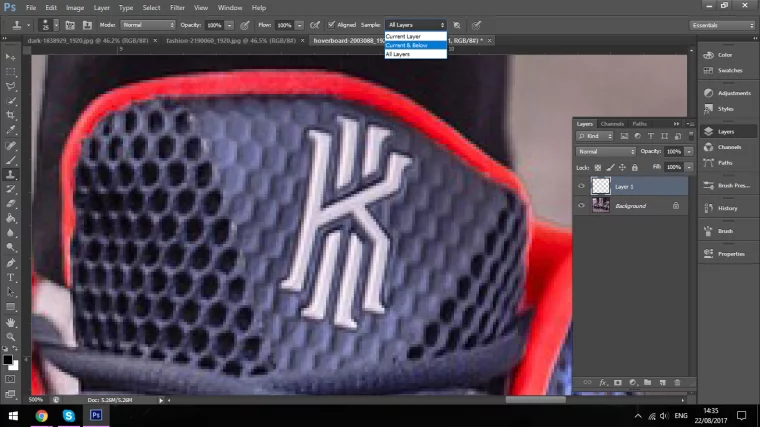
Task: Select the Pen tool
Action: (10, 263)
